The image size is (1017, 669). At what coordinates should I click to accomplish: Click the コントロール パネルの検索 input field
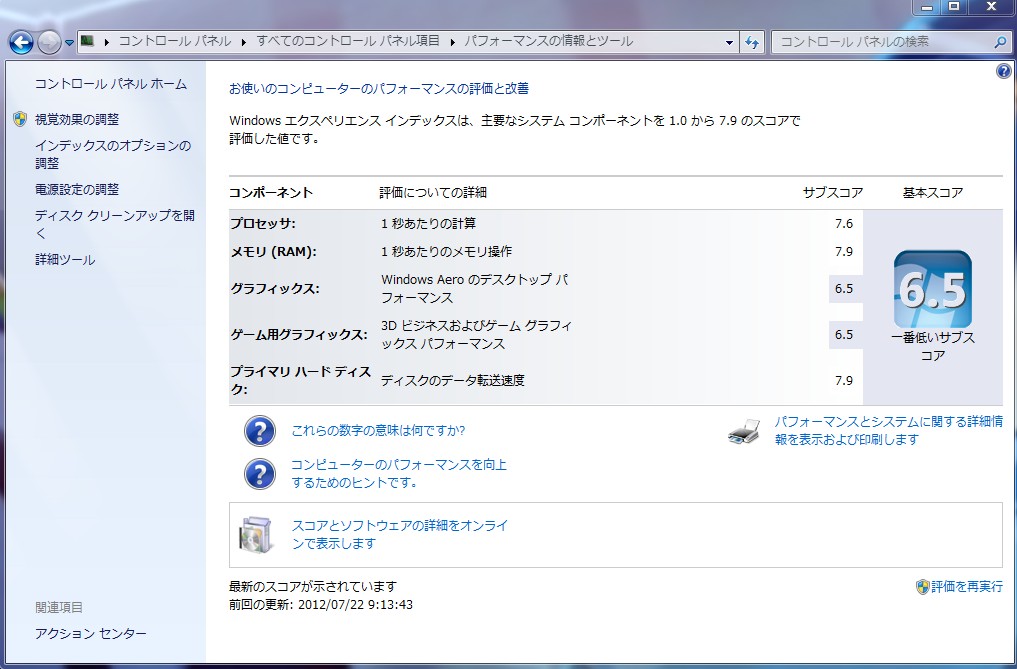880,42
